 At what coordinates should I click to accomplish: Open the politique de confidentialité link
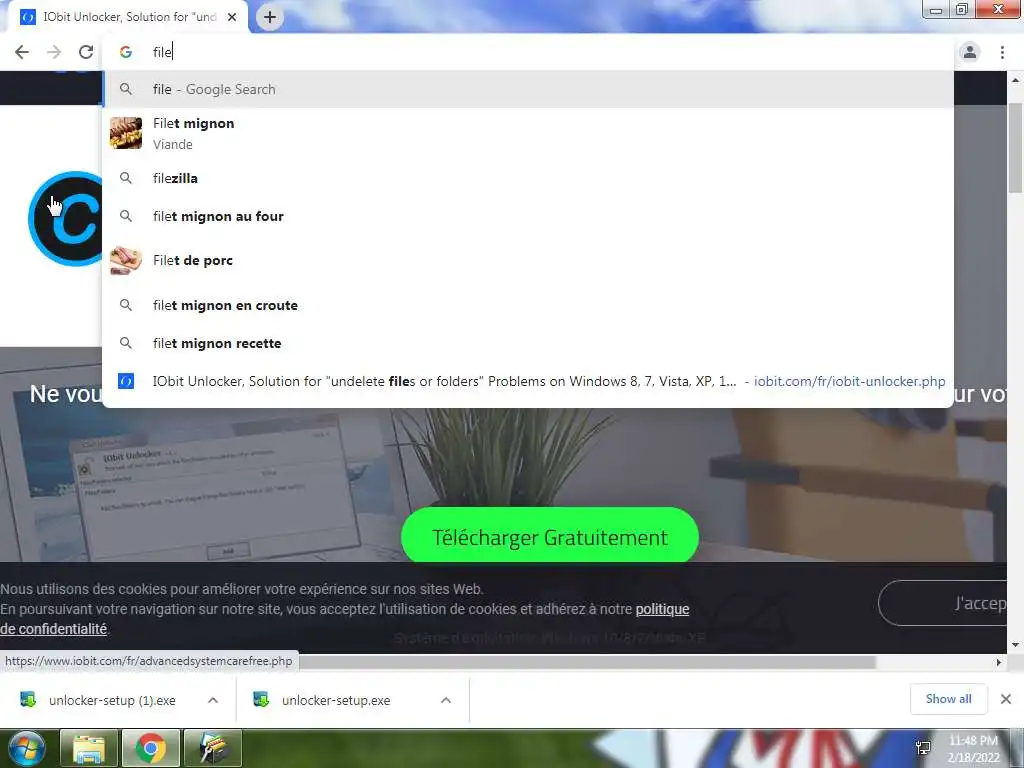pyautogui.click(x=662, y=609)
